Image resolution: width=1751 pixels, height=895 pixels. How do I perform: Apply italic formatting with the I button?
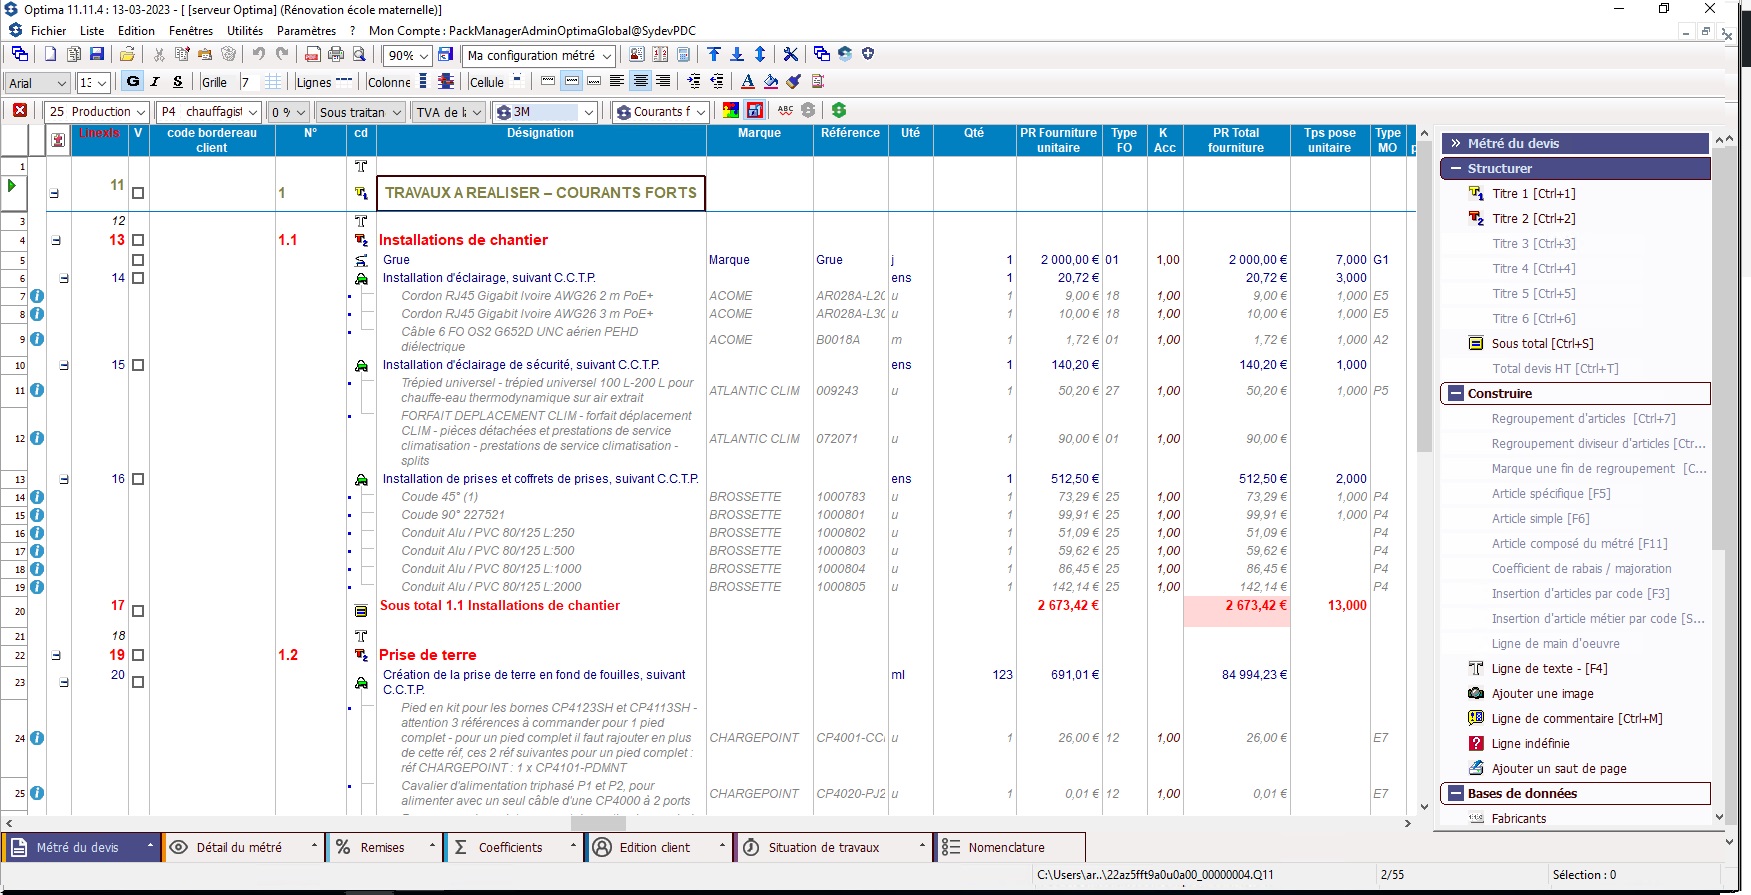coord(155,82)
